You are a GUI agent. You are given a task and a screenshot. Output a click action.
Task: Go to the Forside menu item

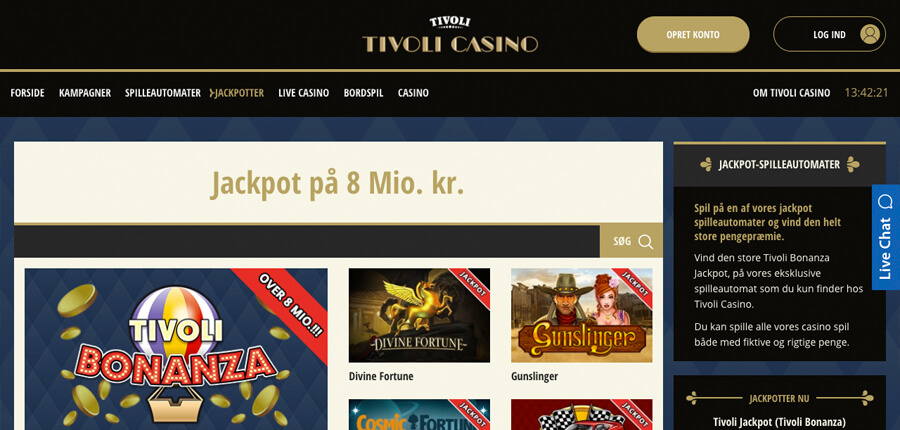28,93
